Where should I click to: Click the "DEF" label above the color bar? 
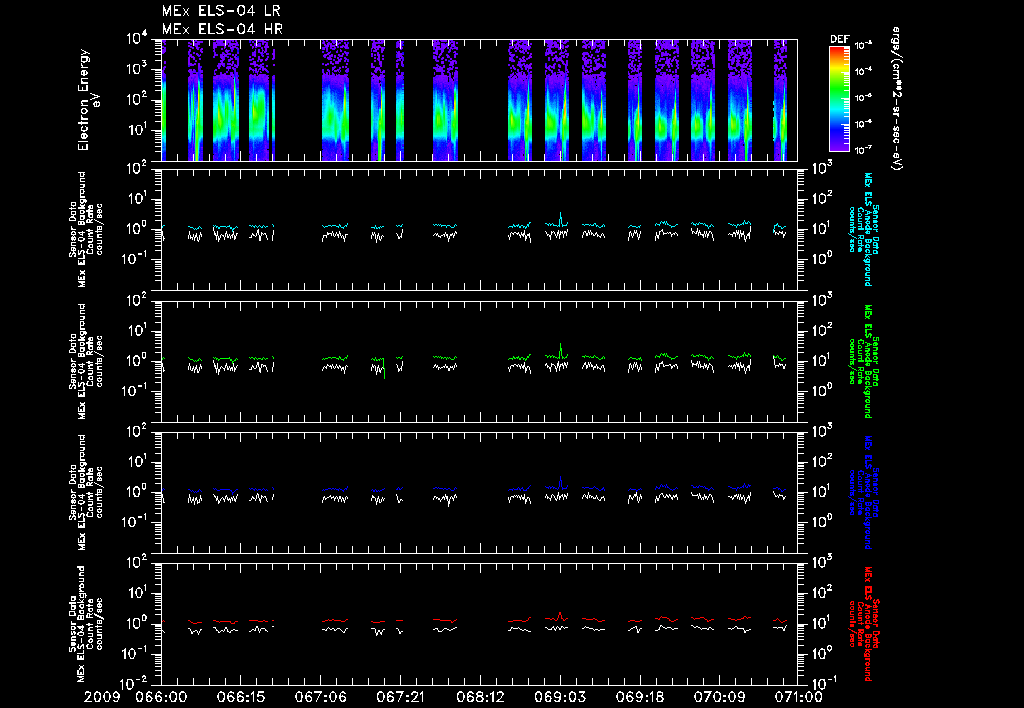pyautogui.click(x=839, y=39)
